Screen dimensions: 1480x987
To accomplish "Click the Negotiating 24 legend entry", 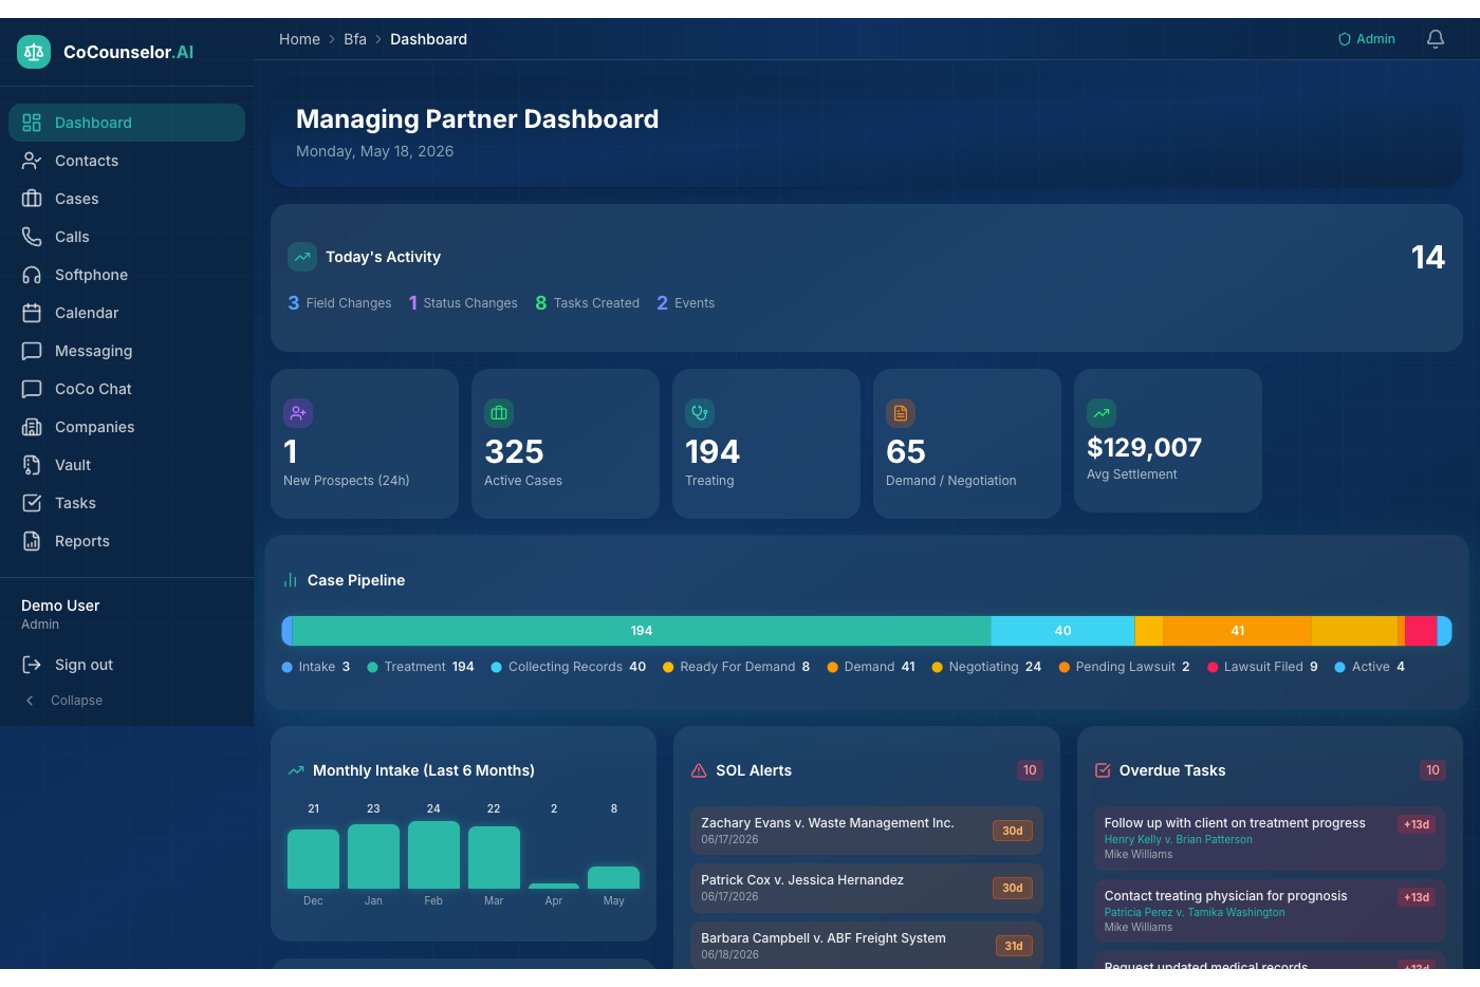I will [987, 667].
